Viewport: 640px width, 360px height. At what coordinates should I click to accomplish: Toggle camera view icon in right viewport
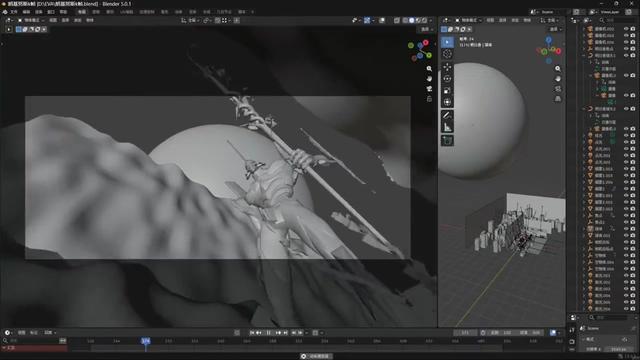(x=558, y=89)
